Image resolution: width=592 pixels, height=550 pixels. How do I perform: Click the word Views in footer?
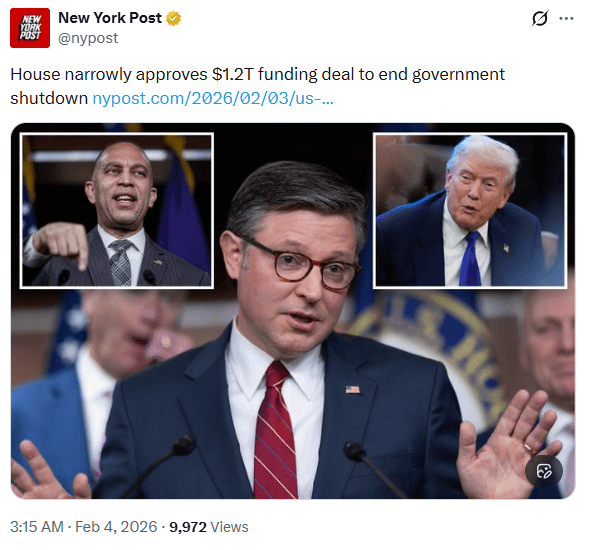pos(229,527)
